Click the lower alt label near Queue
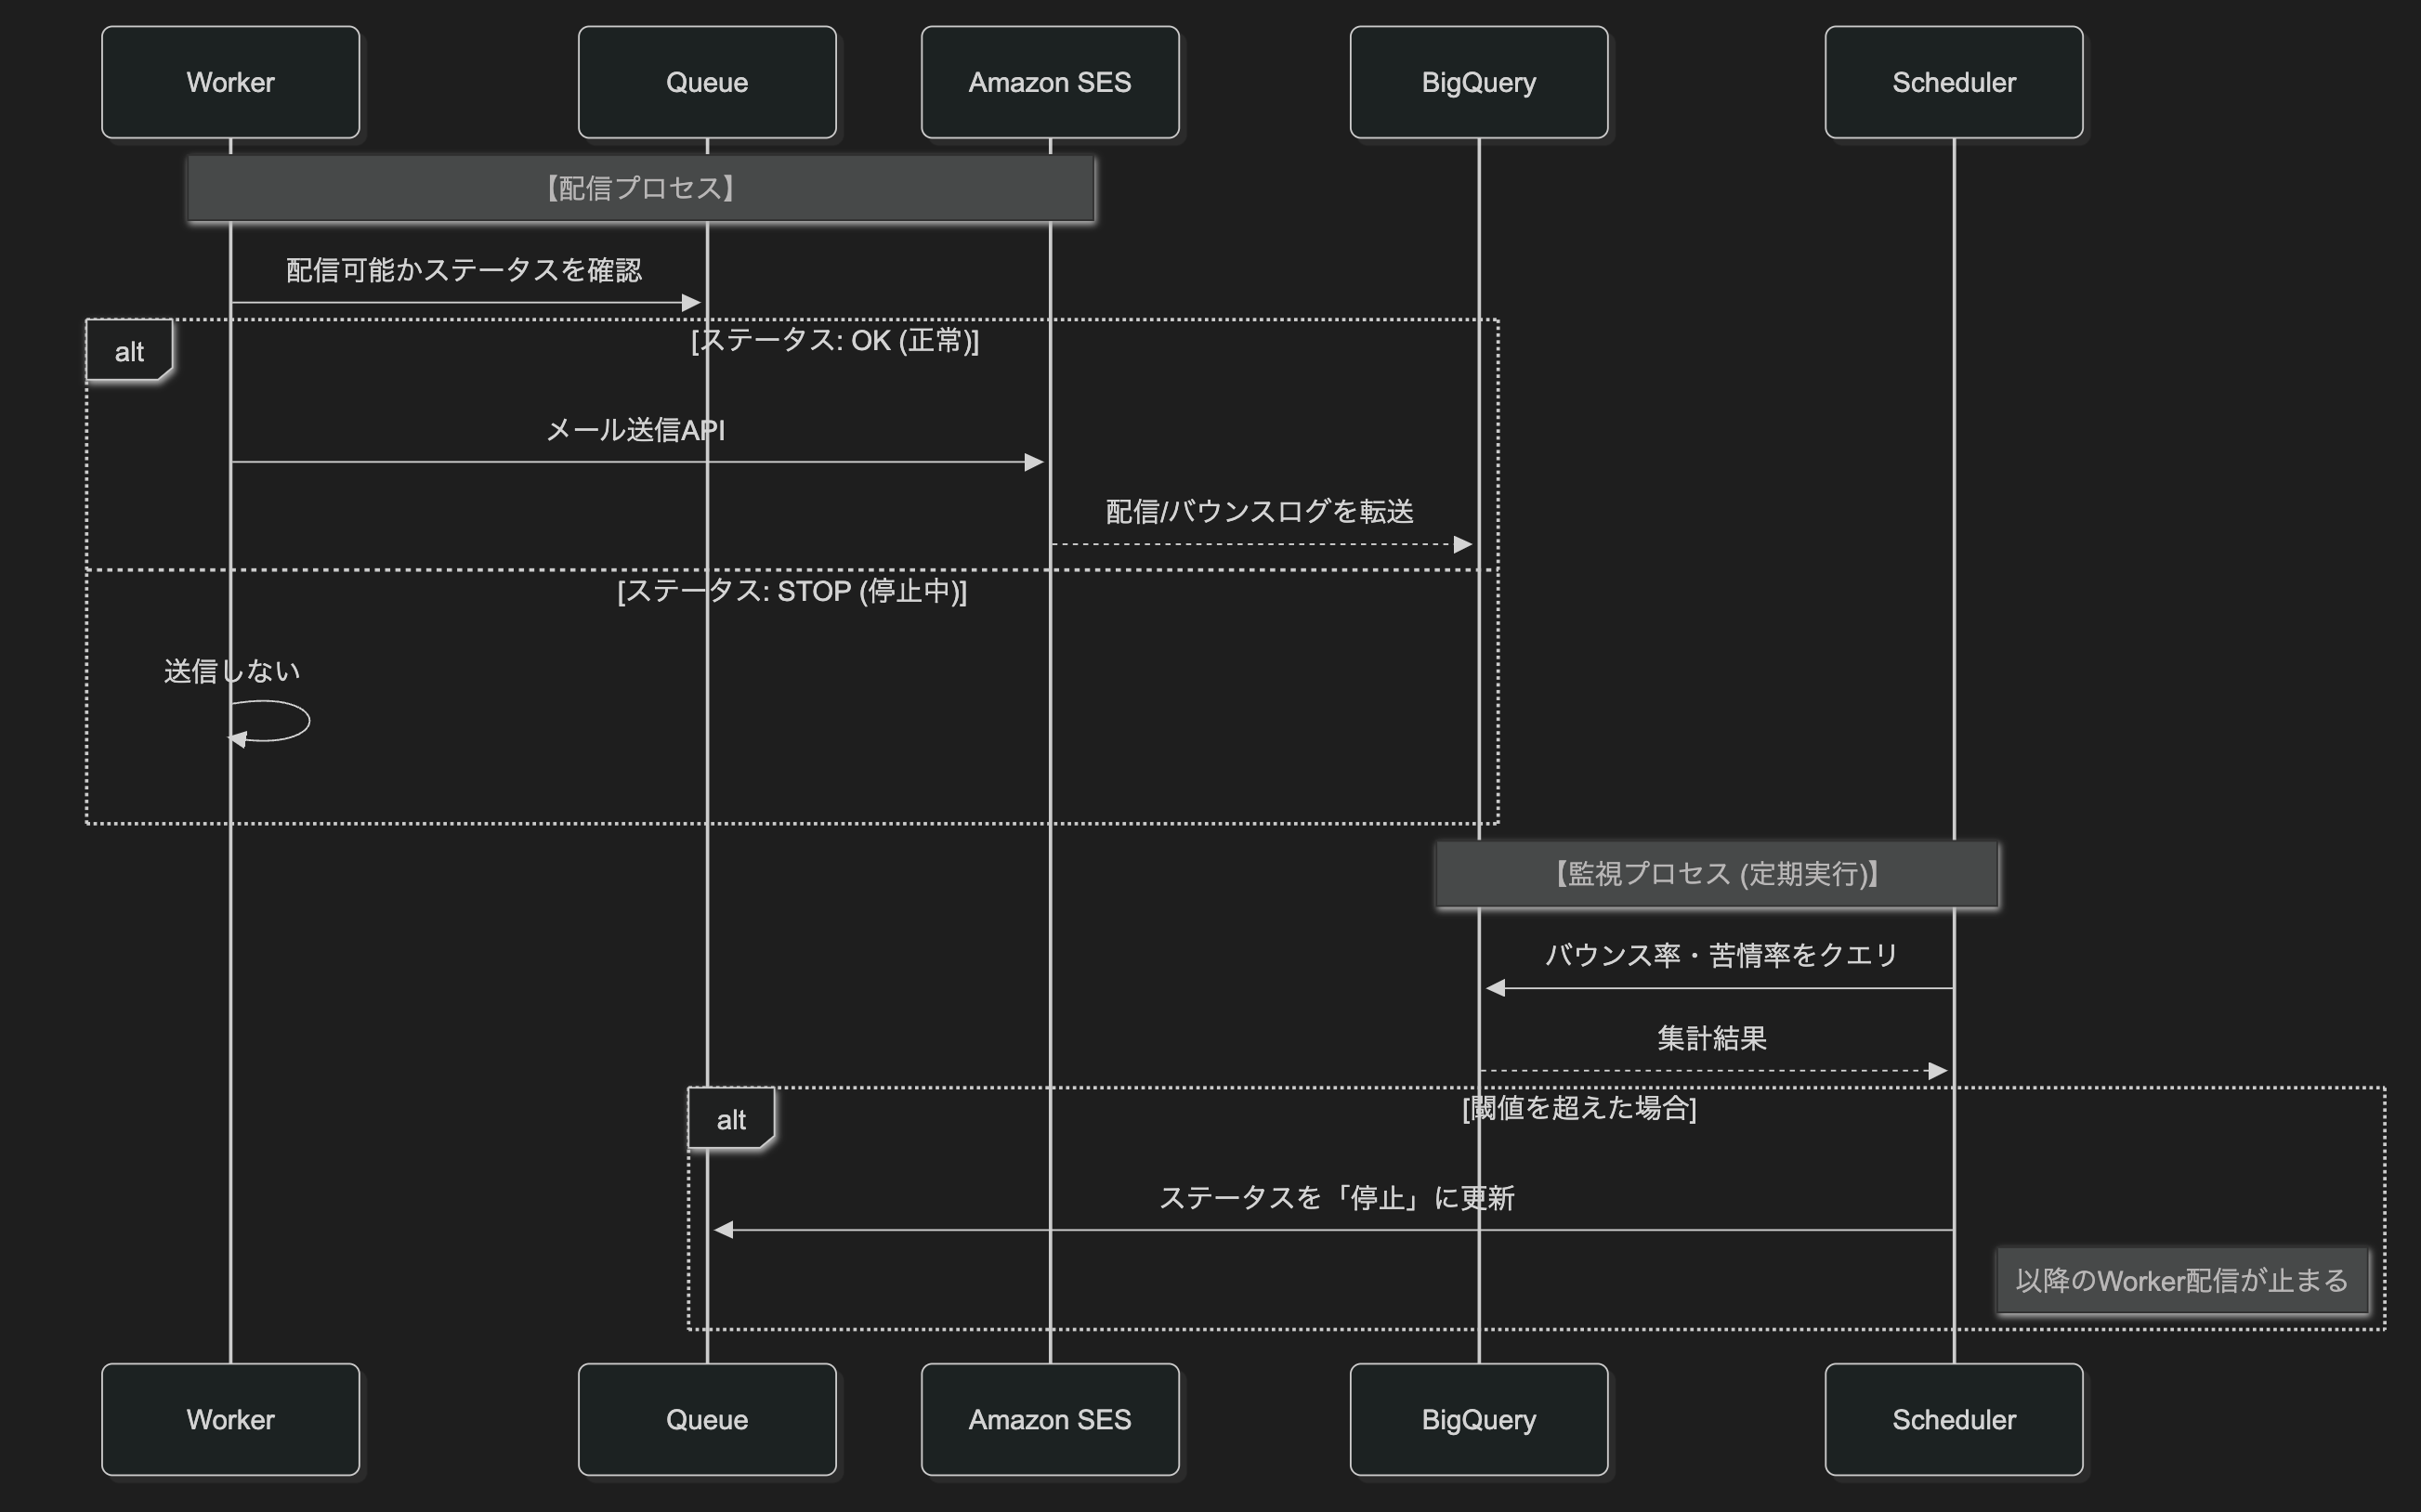This screenshot has height=1512, width=2421. coord(731,1119)
